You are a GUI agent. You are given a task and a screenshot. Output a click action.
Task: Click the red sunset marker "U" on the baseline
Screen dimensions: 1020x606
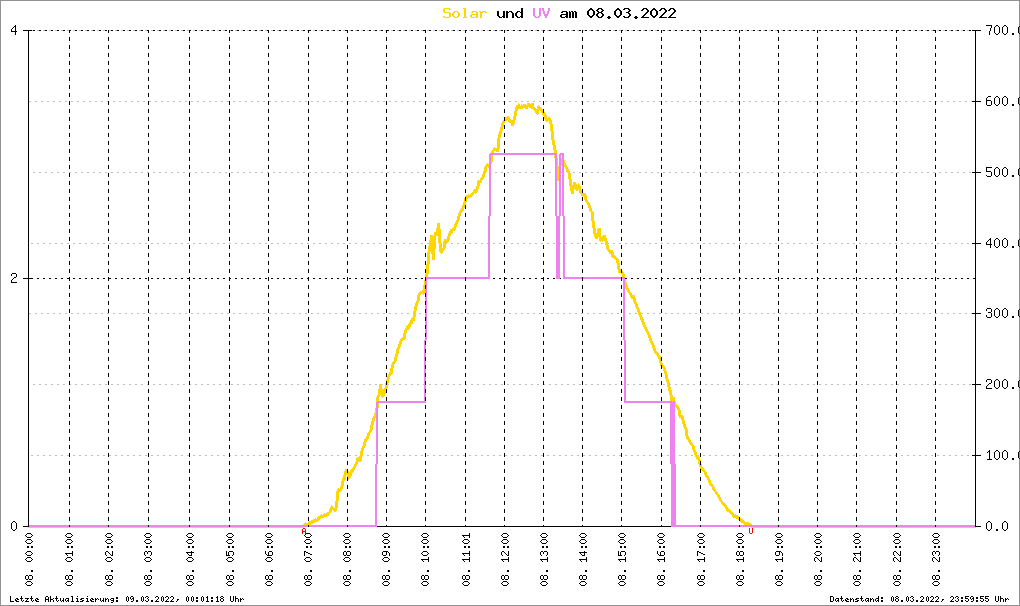pyautogui.click(x=751, y=531)
